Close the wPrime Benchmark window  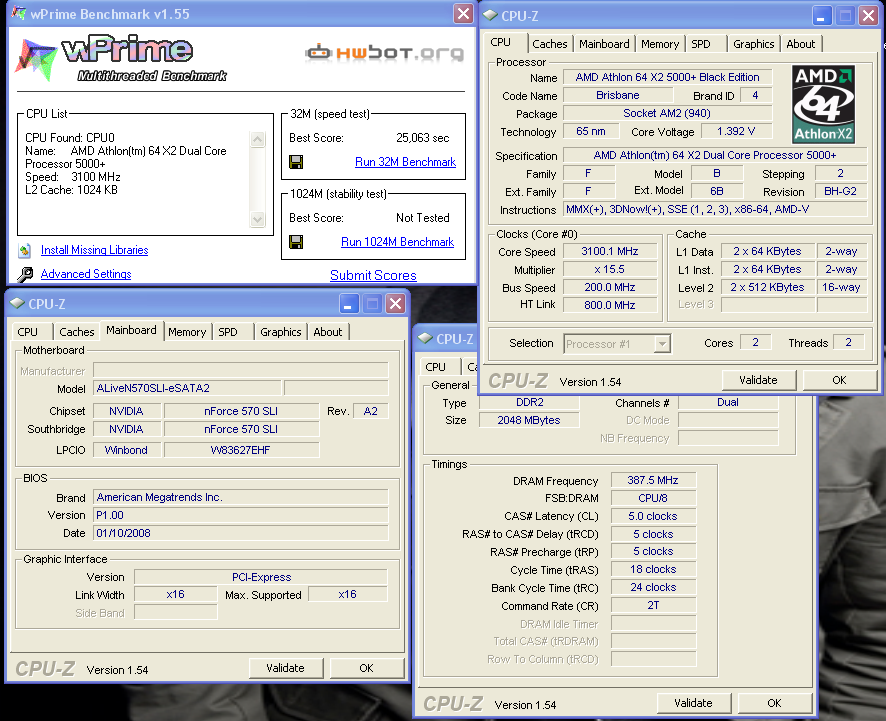[x=463, y=14]
